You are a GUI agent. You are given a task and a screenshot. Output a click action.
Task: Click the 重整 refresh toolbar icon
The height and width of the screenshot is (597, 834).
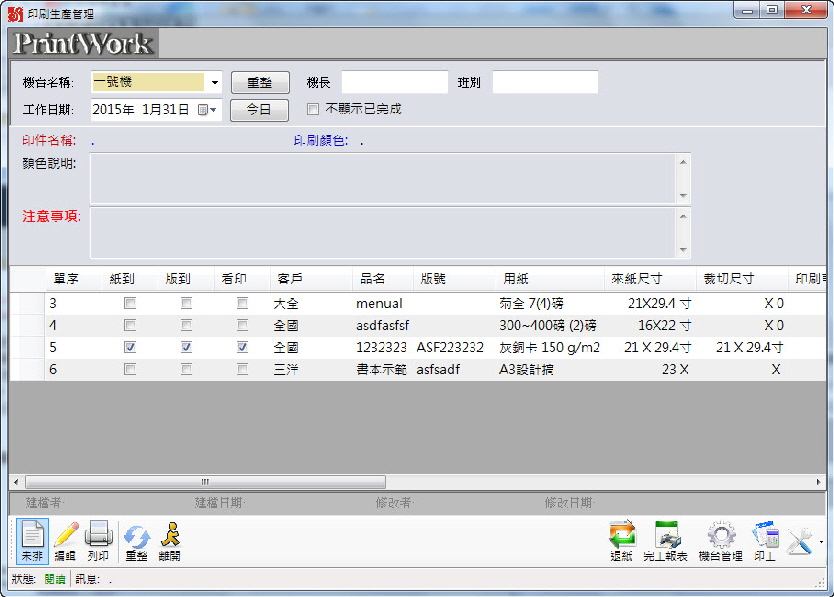tap(136, 541)
